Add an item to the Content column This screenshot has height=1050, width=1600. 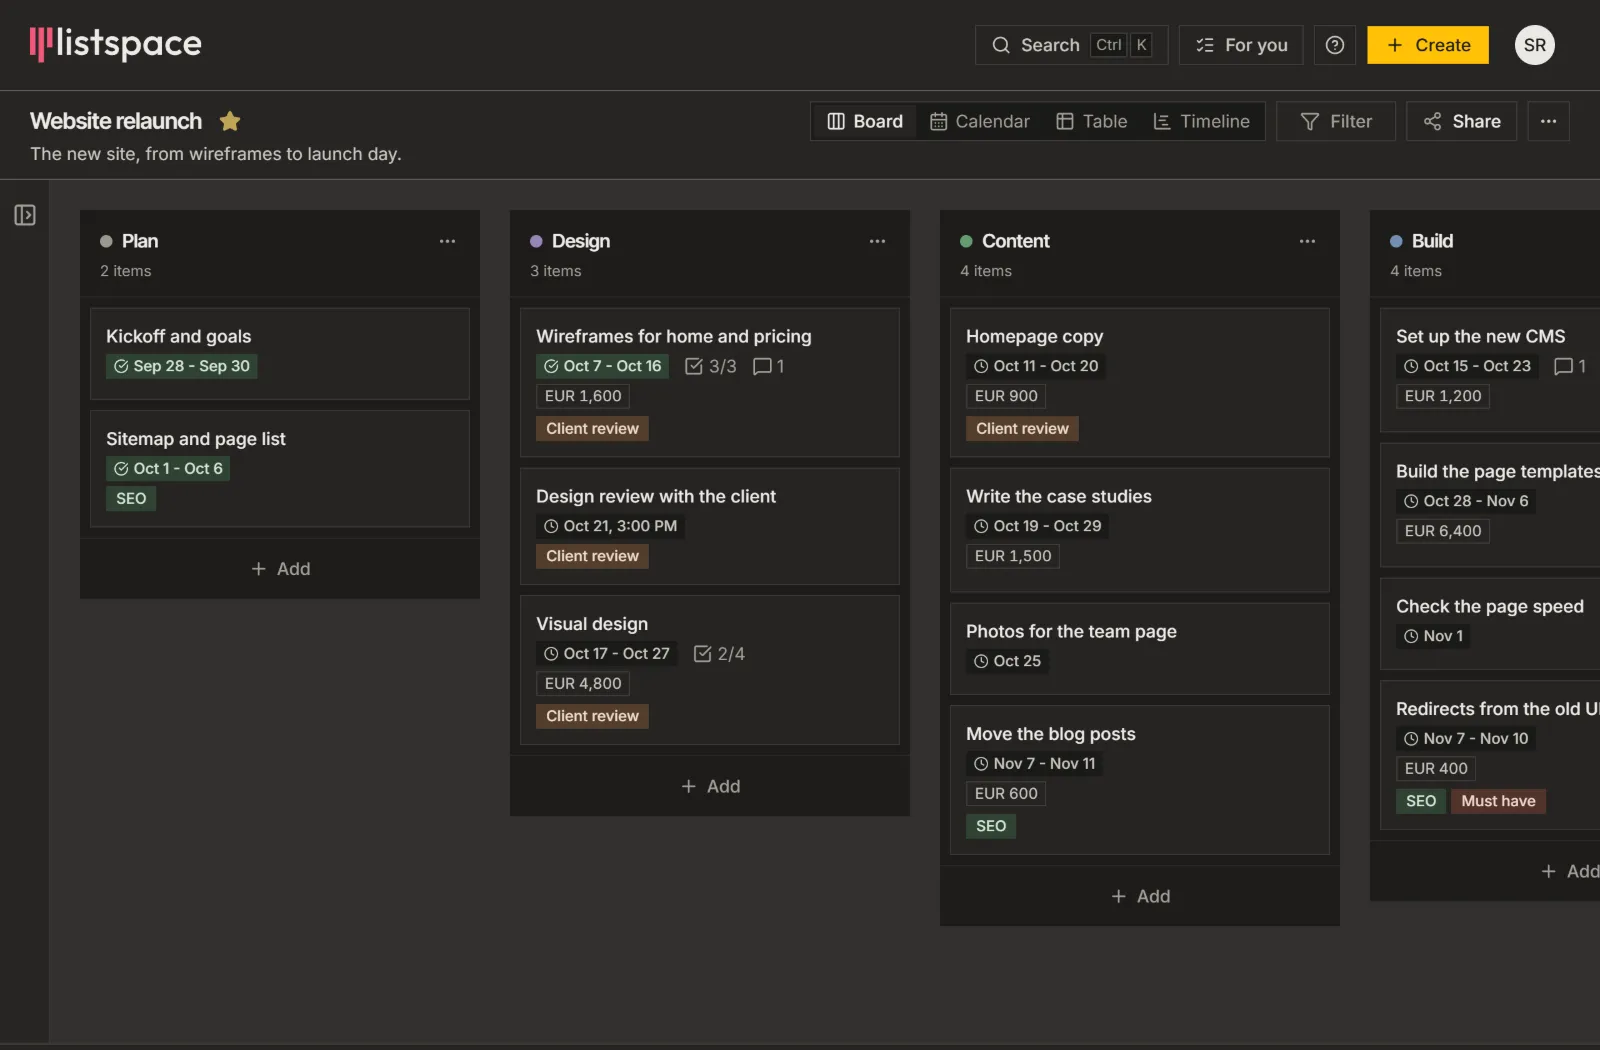click(x=1140, y=896)
